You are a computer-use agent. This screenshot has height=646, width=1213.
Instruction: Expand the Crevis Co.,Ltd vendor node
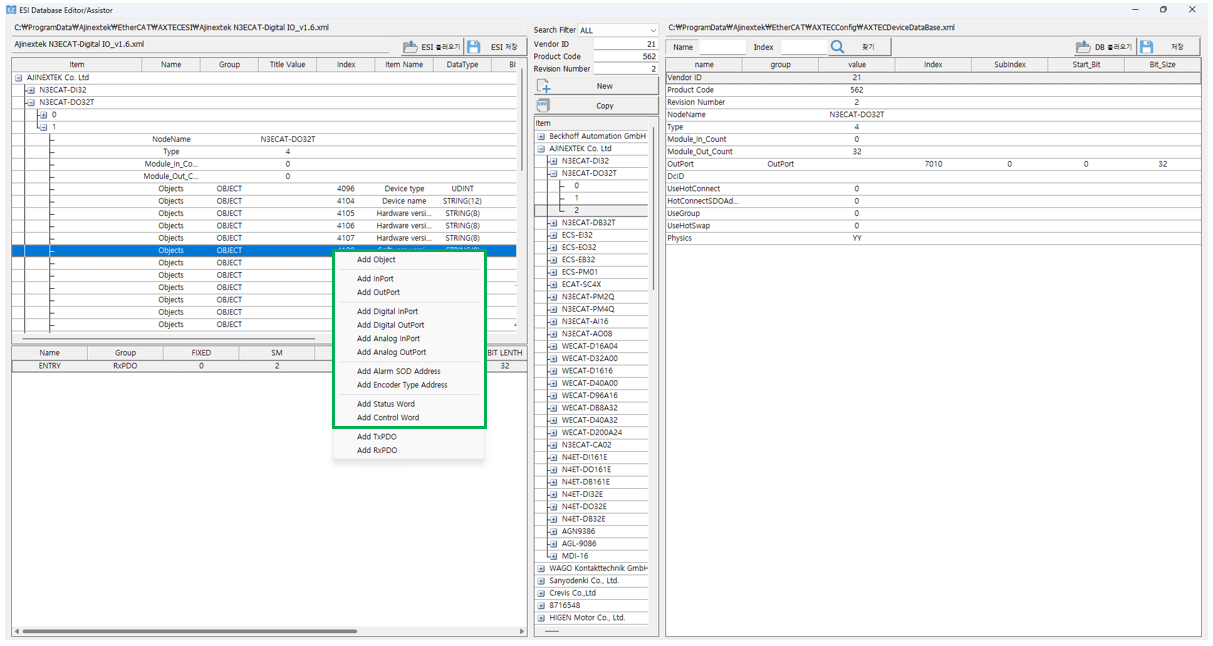point(541,593)
